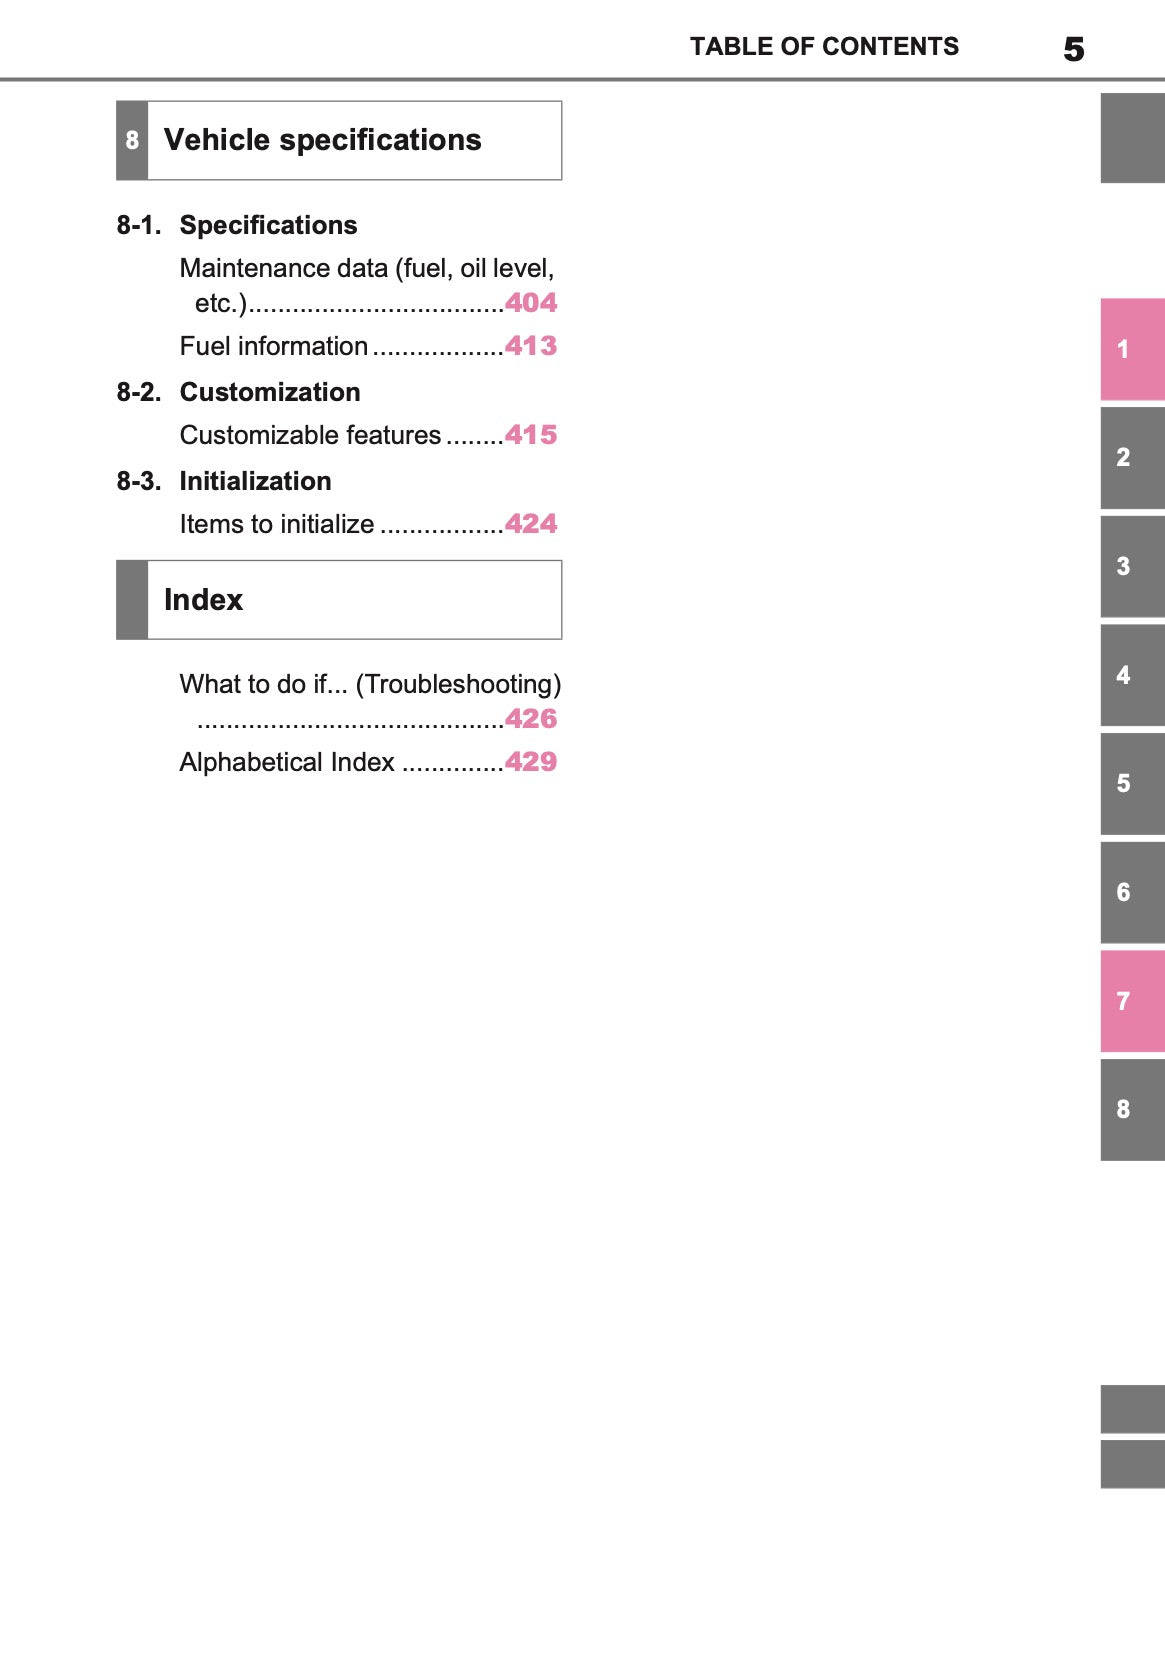Open Alphabetical Index page 429
This screenshot has width=1165, height=1653.
[x=530, y=762]
